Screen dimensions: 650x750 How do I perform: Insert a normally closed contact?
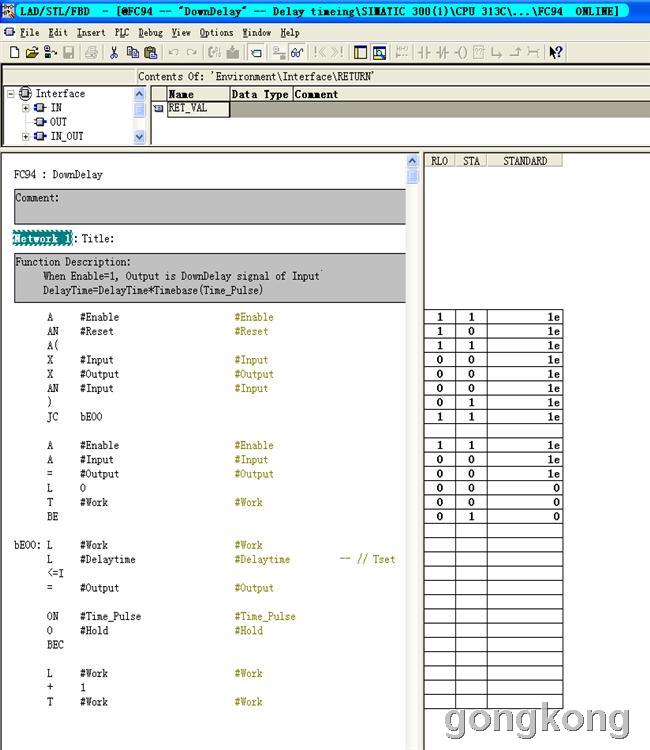click(442, 52)
